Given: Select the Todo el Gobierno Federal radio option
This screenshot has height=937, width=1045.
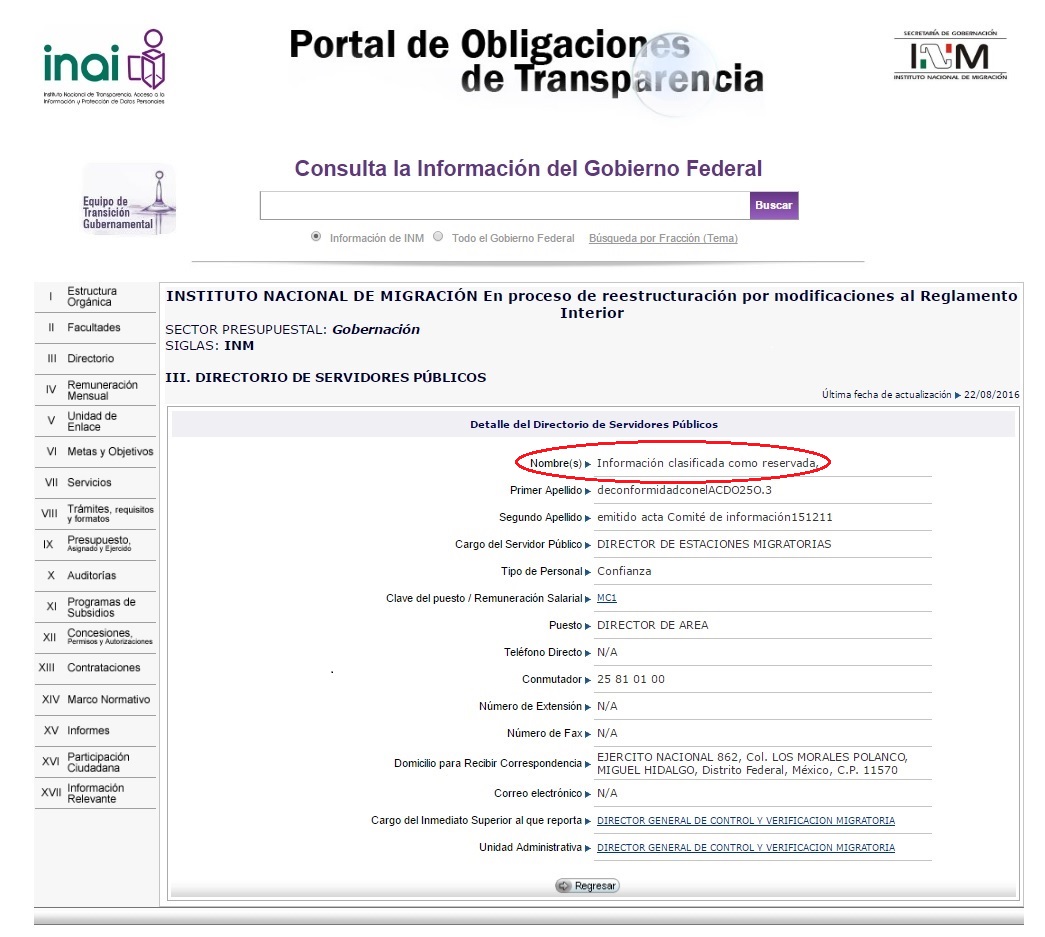Looking at the screenshot, I should [438, 237].
